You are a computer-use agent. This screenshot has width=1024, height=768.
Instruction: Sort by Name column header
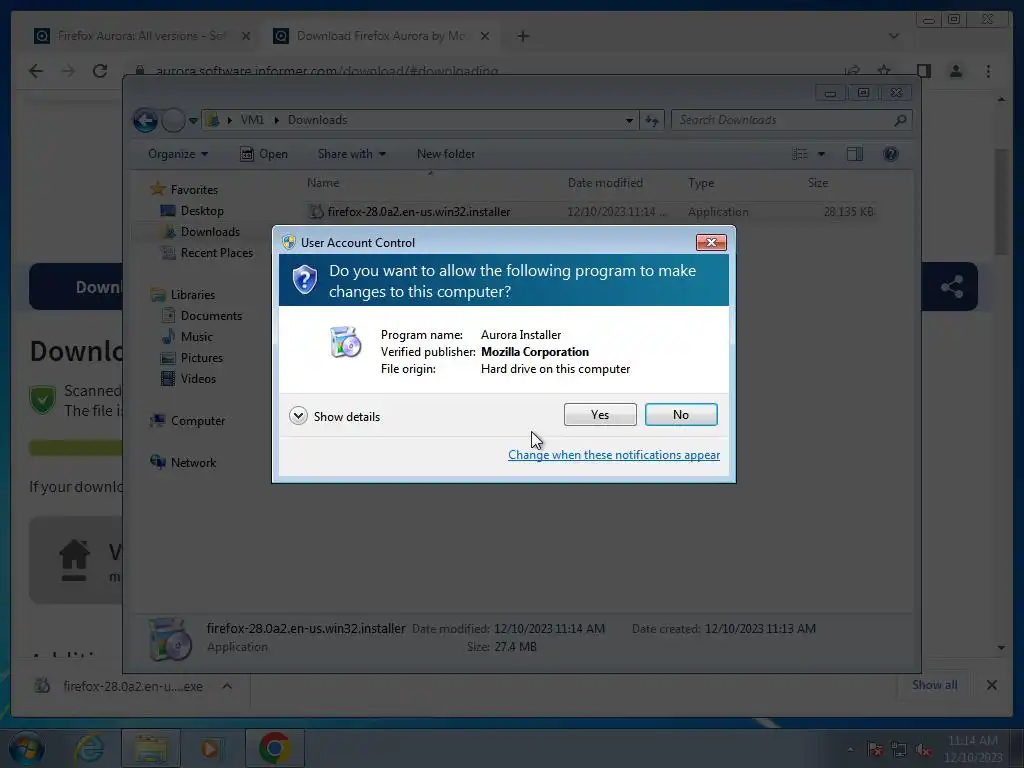click(x=323, y=183)
